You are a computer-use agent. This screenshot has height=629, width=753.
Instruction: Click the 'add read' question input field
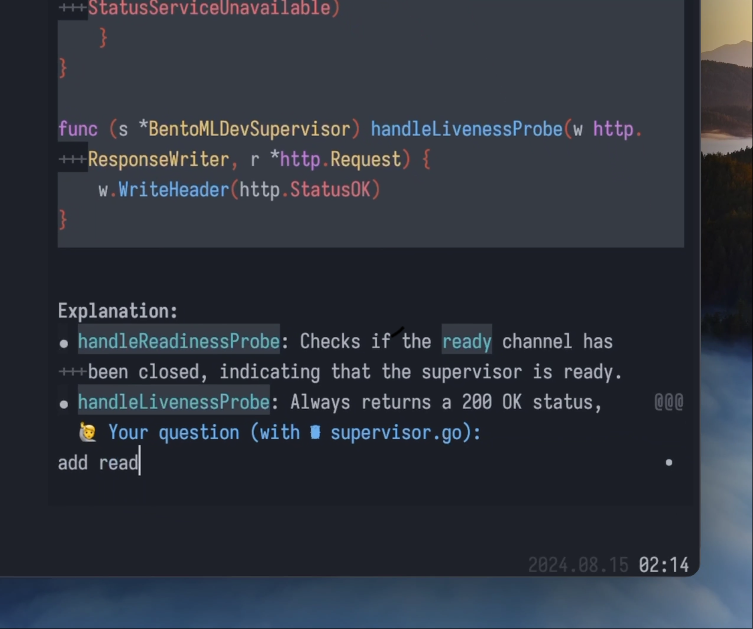[x=350, y=463]
